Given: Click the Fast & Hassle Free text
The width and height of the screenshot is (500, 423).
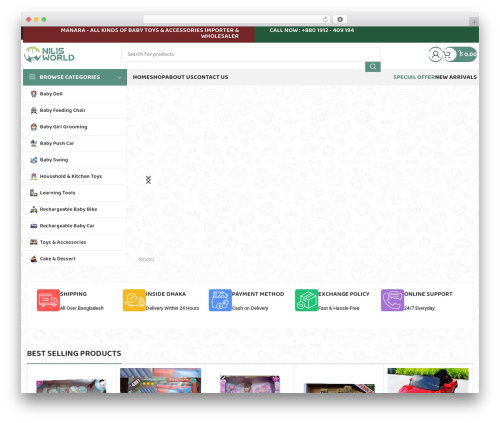Looking at the screenshot, I should [x=339, y=308].
